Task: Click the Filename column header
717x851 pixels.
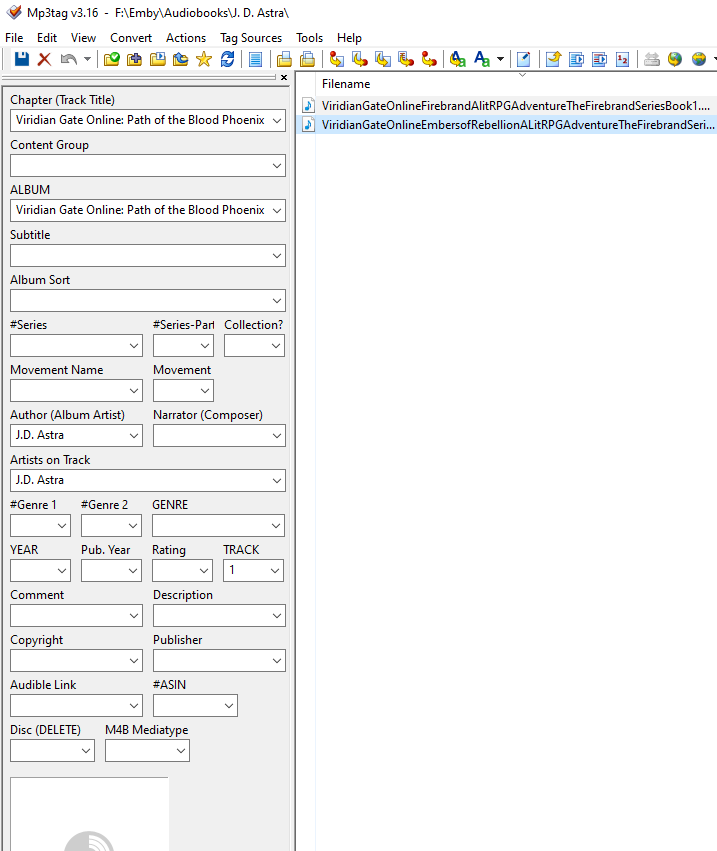Action: click(346, 84)
